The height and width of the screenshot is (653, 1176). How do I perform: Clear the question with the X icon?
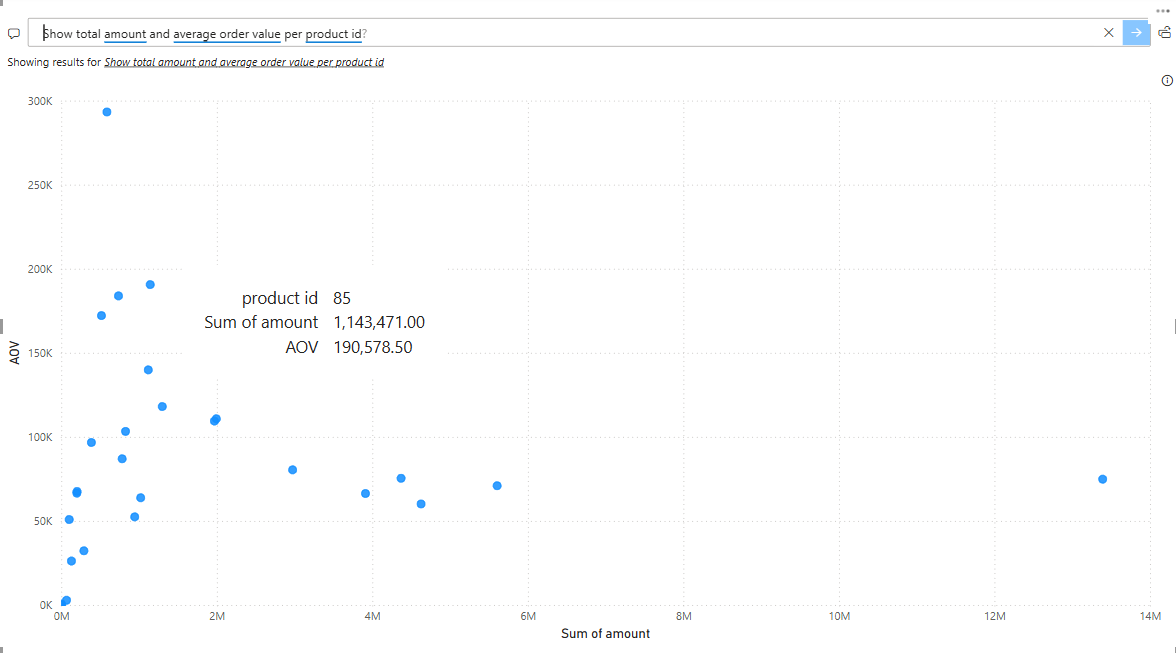click(1108, 33)
